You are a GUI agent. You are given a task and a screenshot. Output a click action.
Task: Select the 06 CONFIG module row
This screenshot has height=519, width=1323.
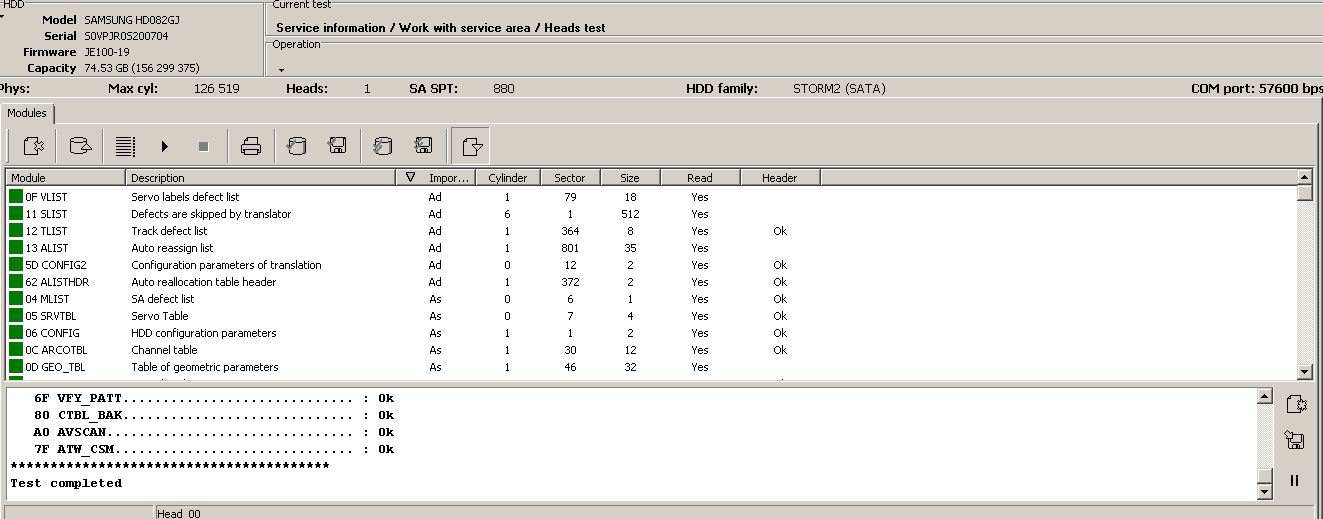click(x=651, y=333)
